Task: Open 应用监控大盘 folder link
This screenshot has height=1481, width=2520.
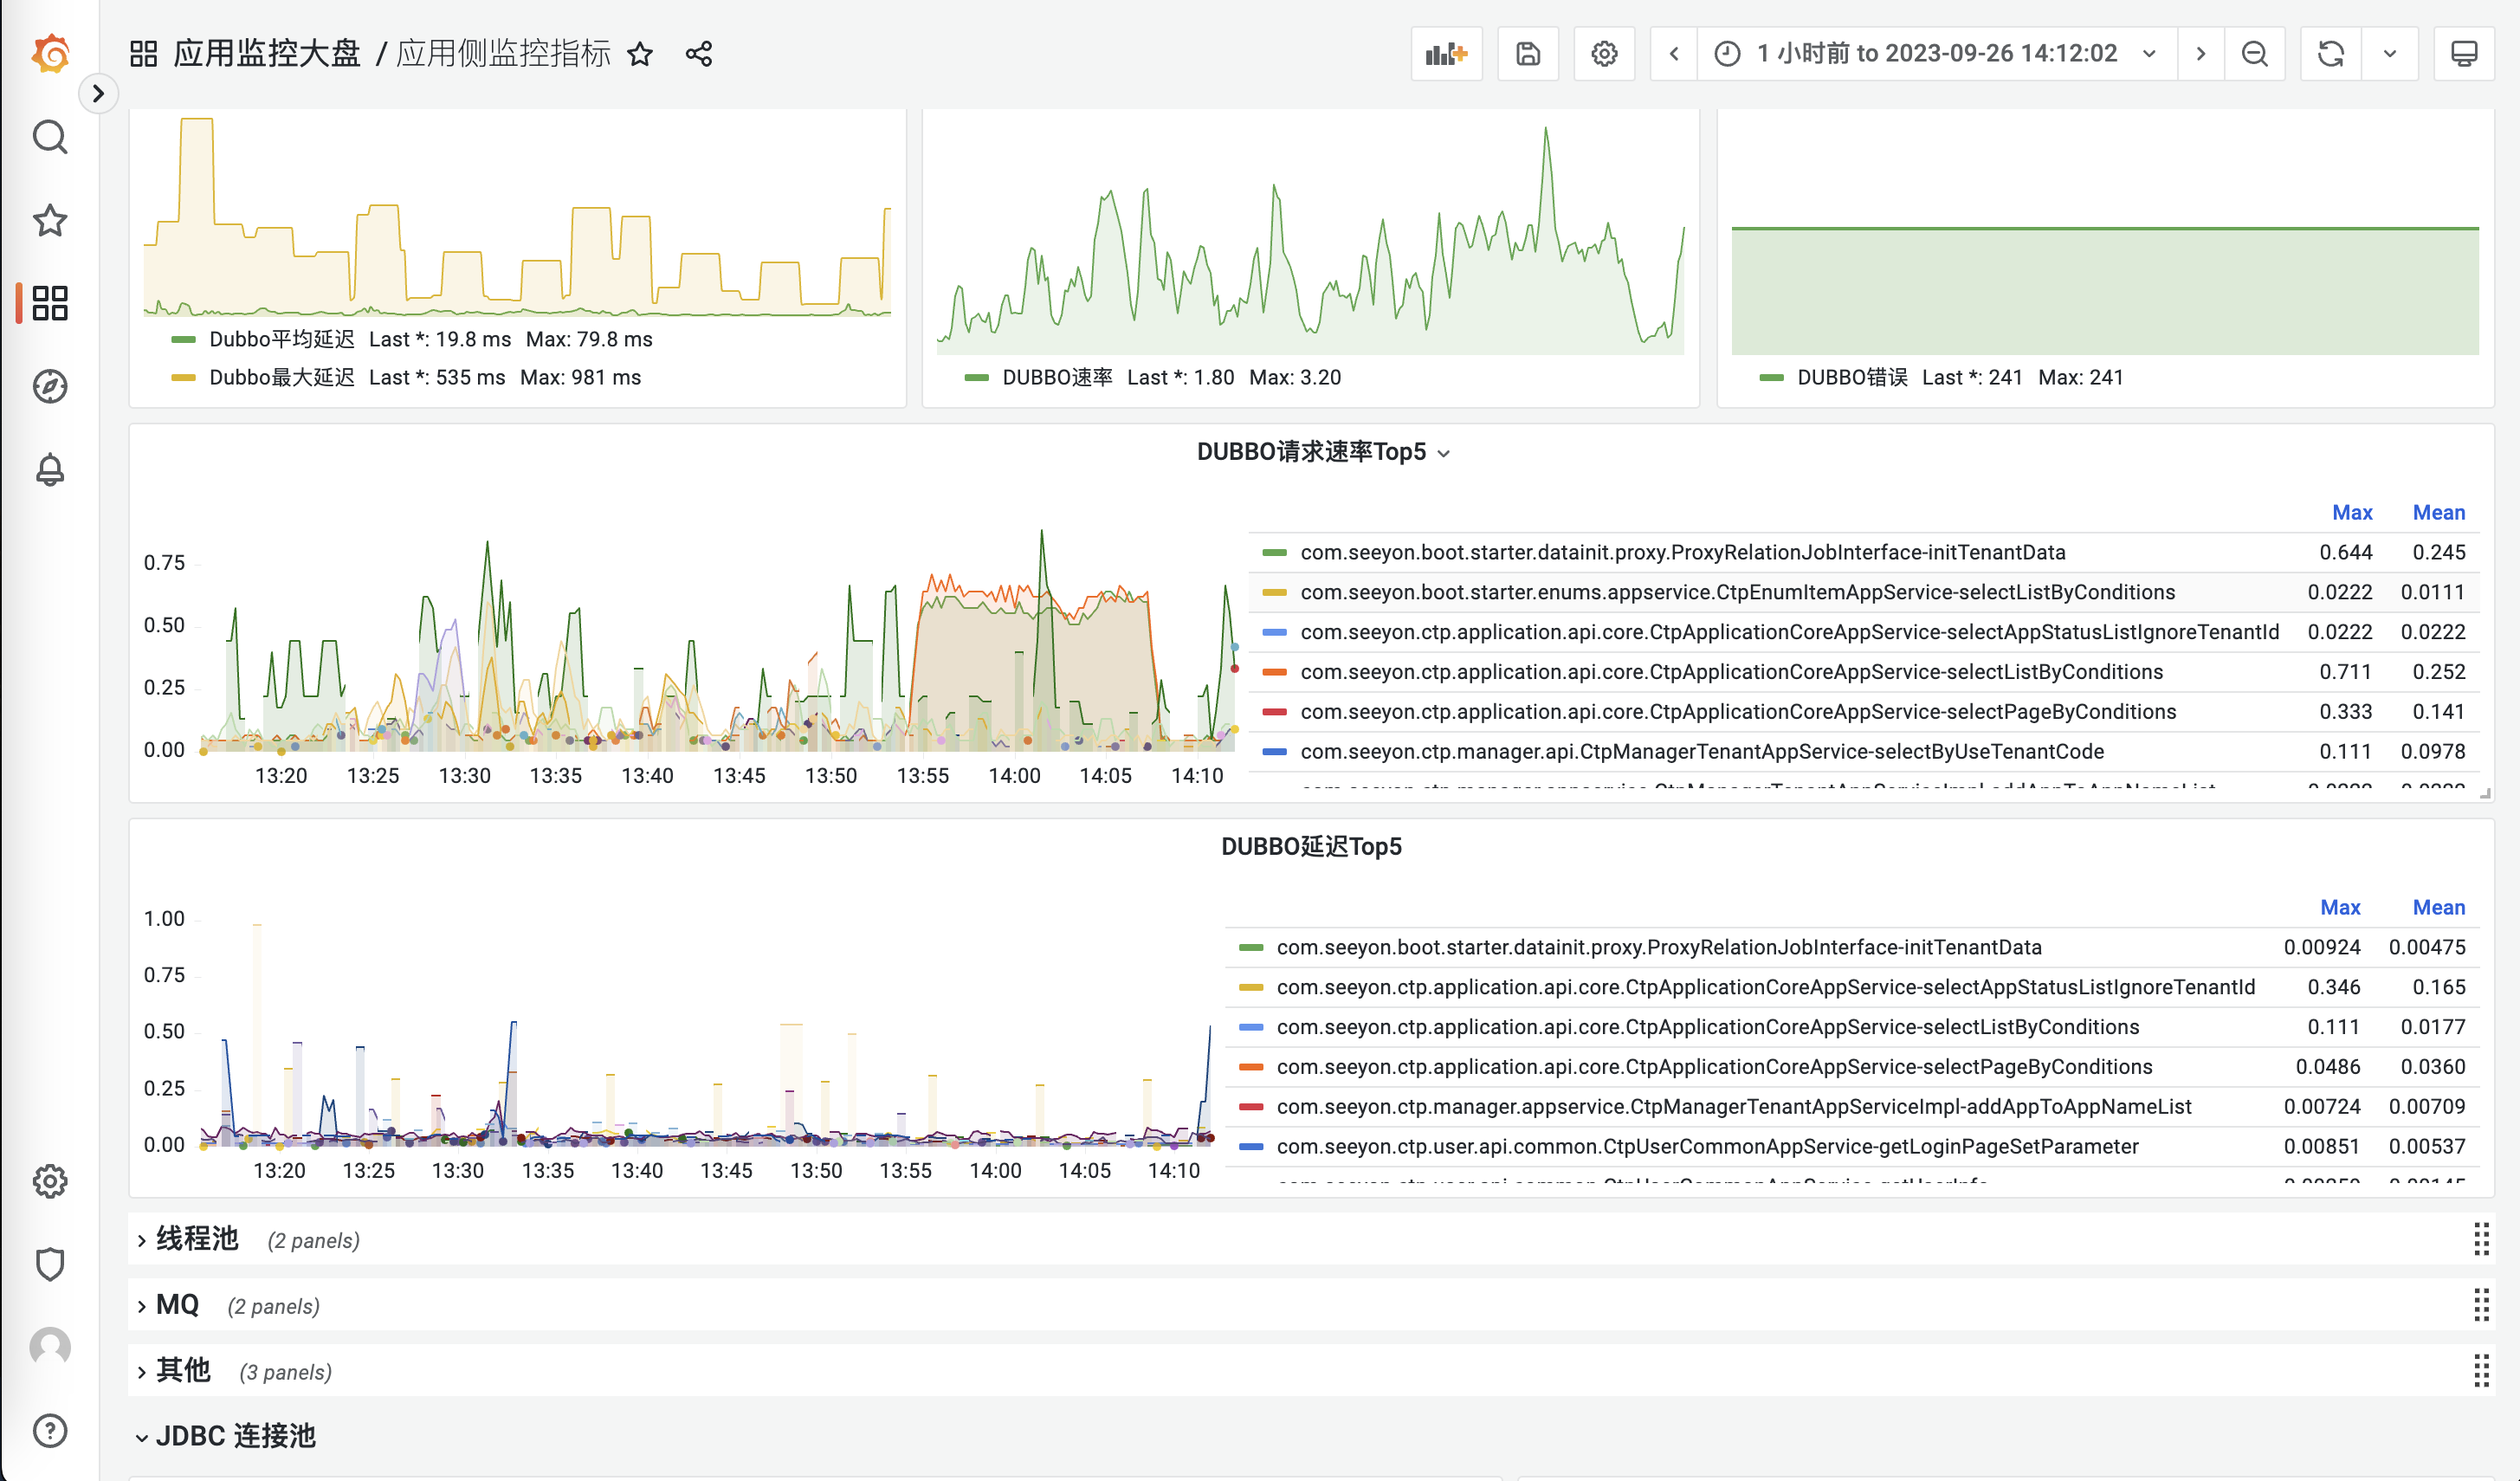Action: (267, 54)
